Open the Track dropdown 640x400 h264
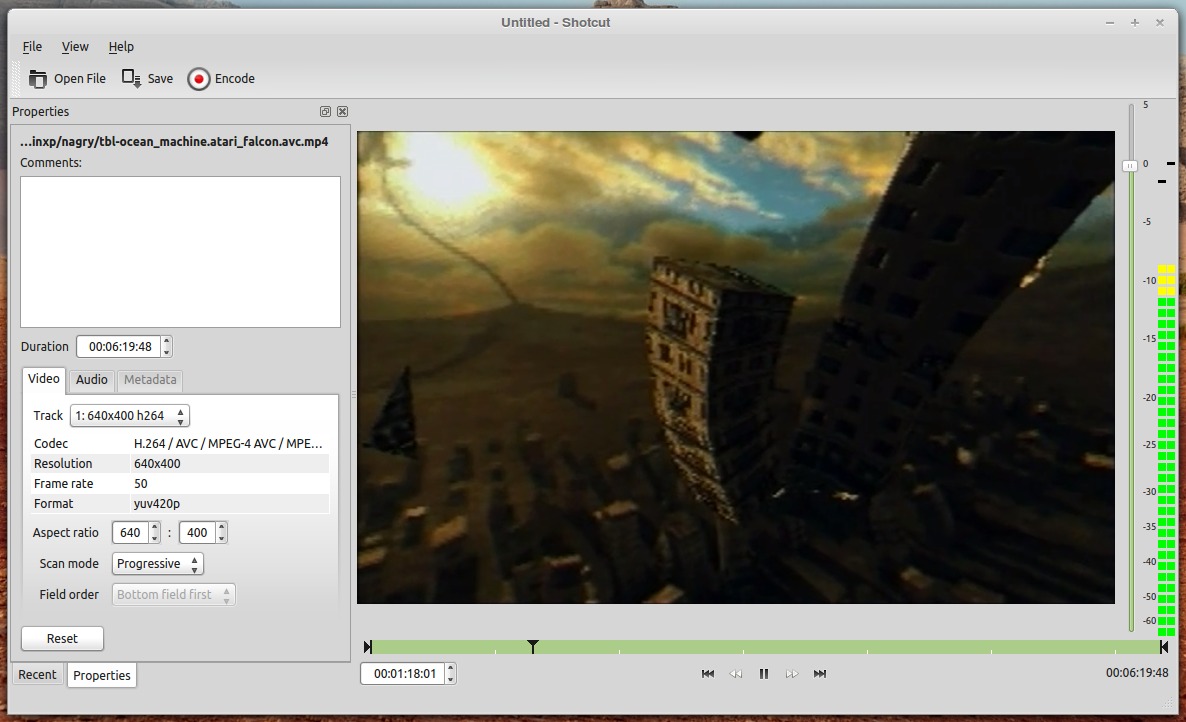 point(129,416)
